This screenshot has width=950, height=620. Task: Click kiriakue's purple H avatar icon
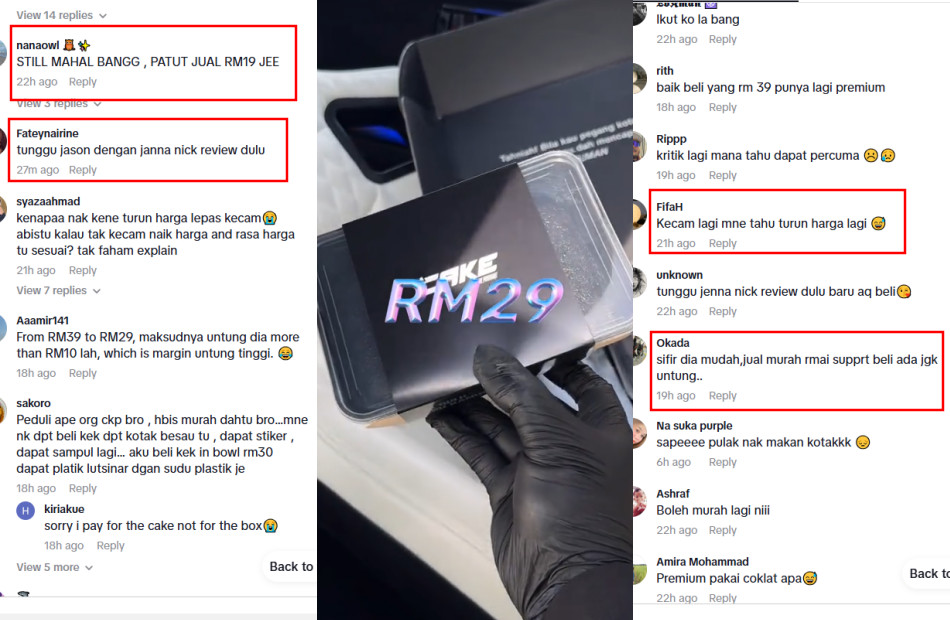point(25,511)
